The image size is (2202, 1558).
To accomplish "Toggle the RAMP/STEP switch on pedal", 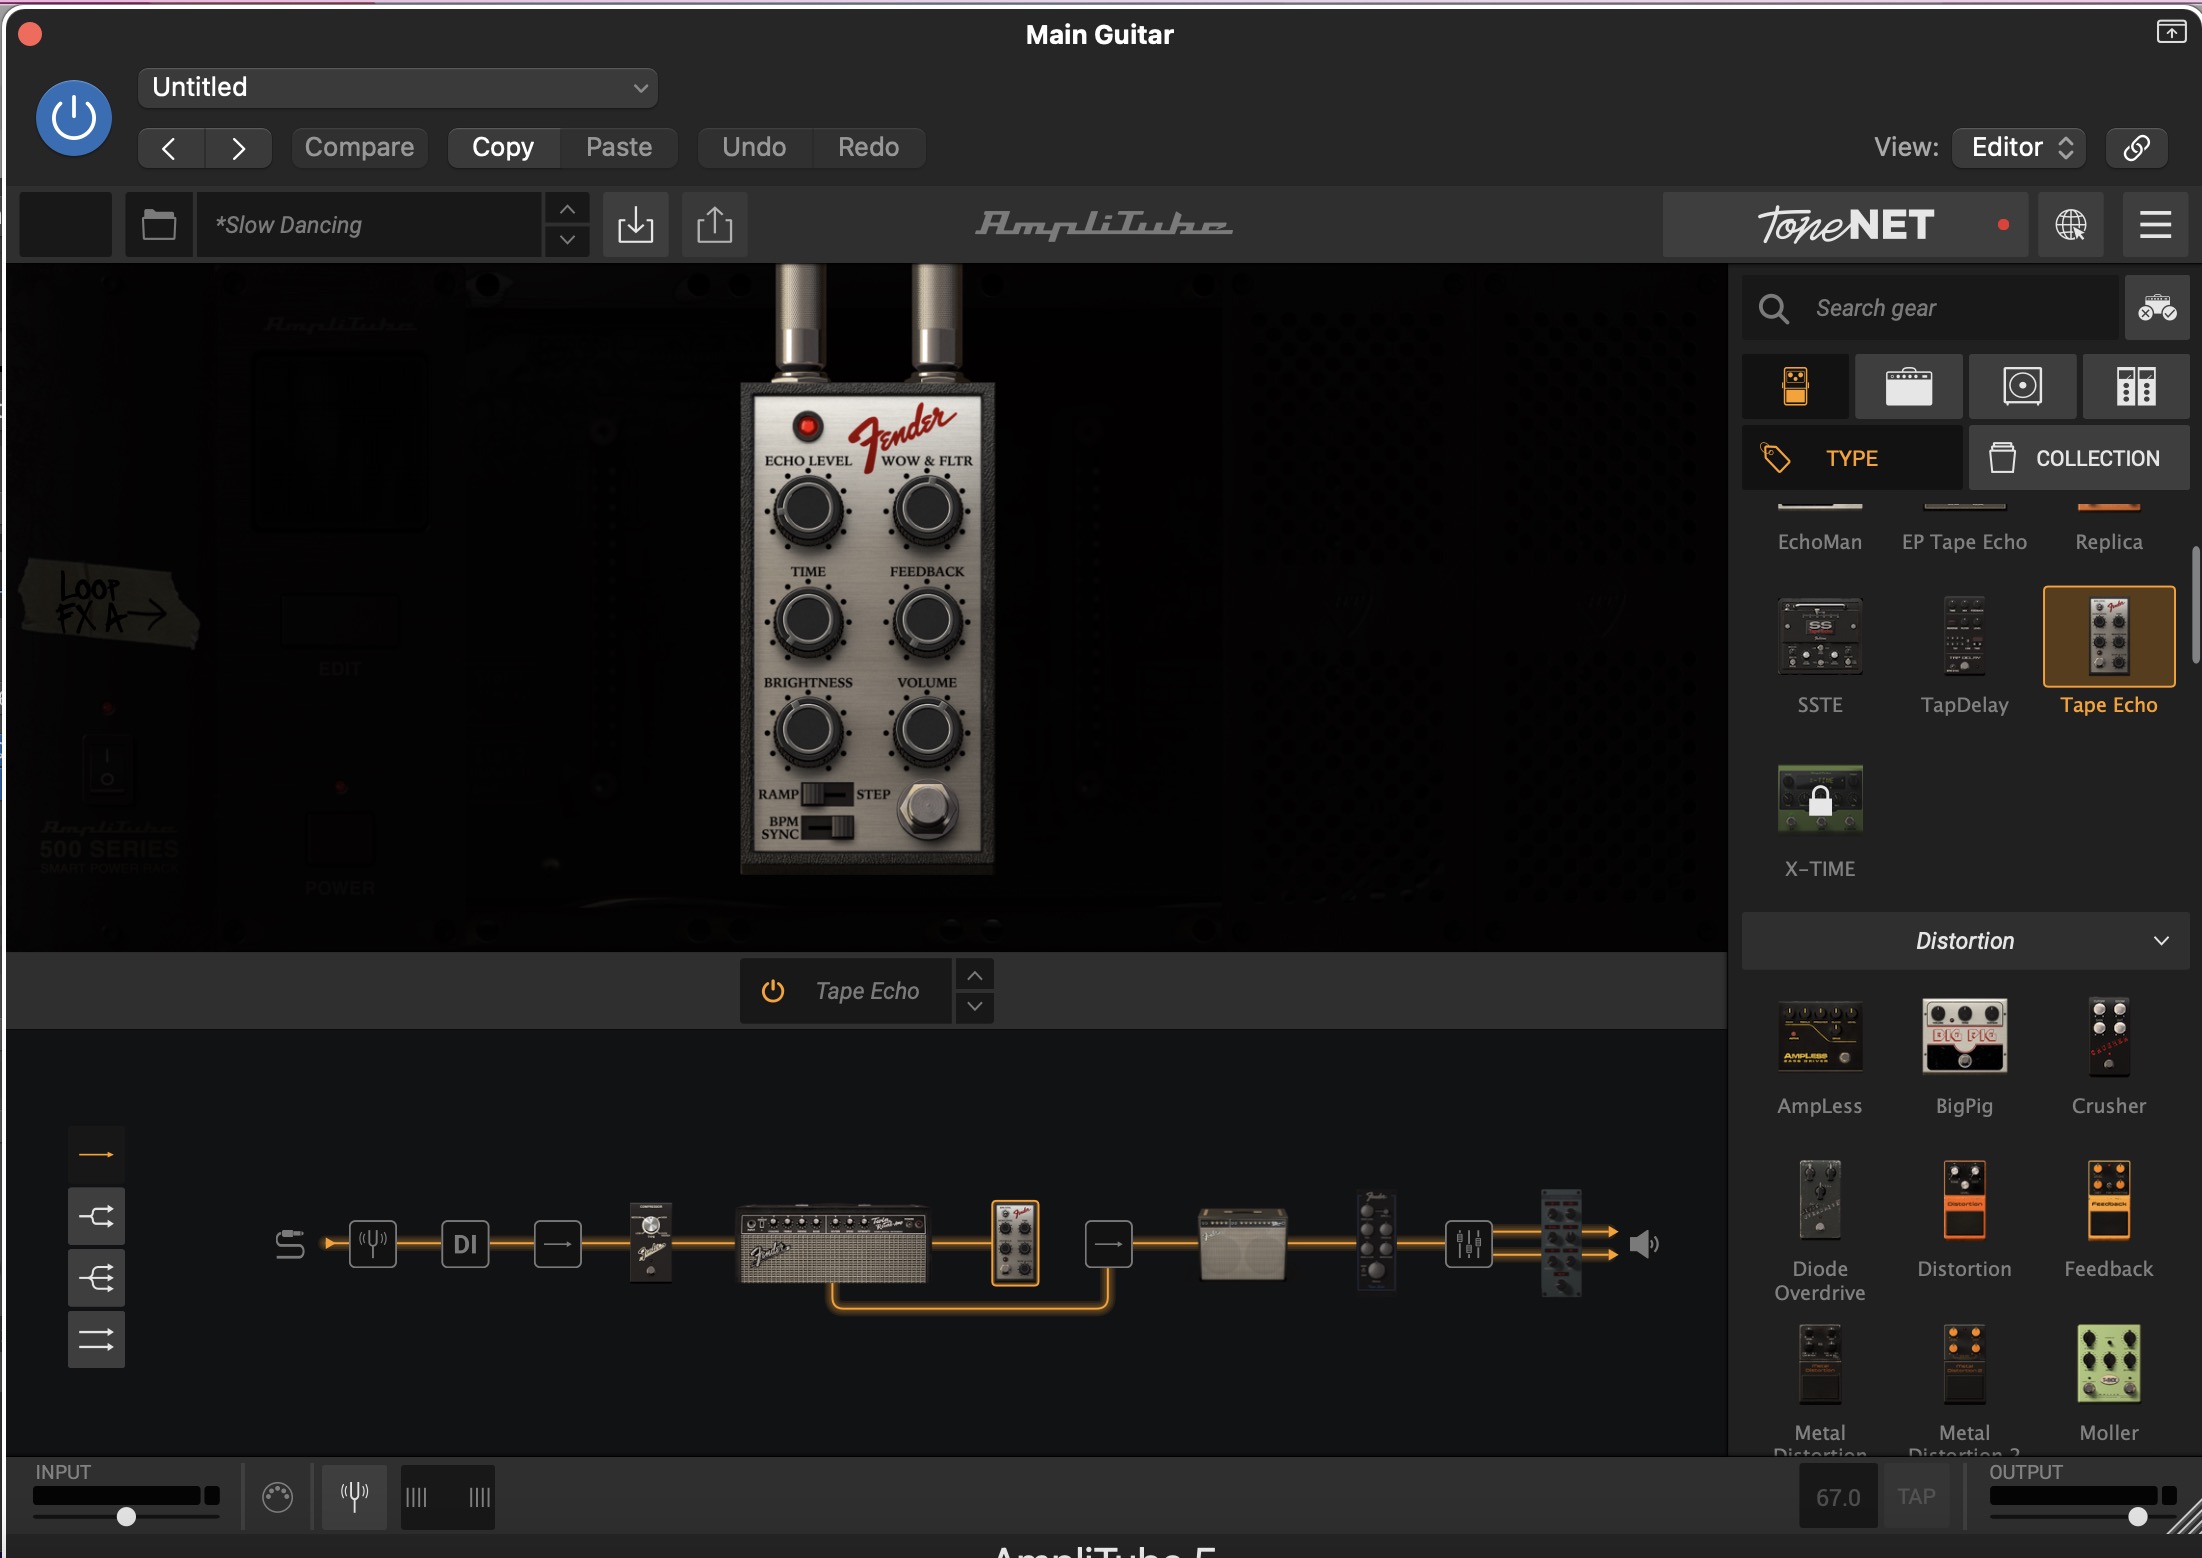I will tap(827, 794).
